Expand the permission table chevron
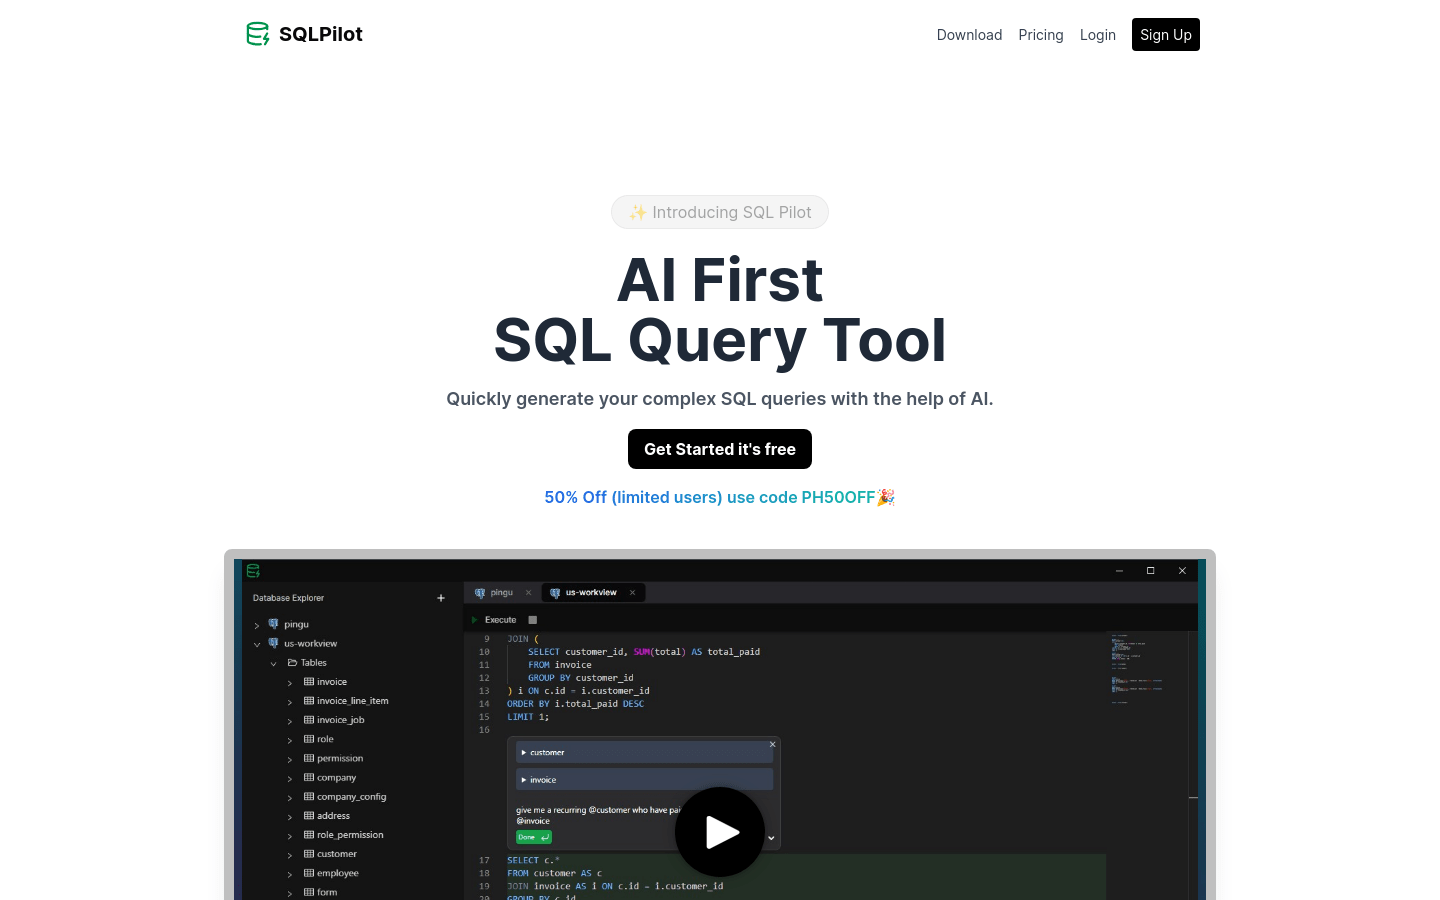 pos(290,759)
